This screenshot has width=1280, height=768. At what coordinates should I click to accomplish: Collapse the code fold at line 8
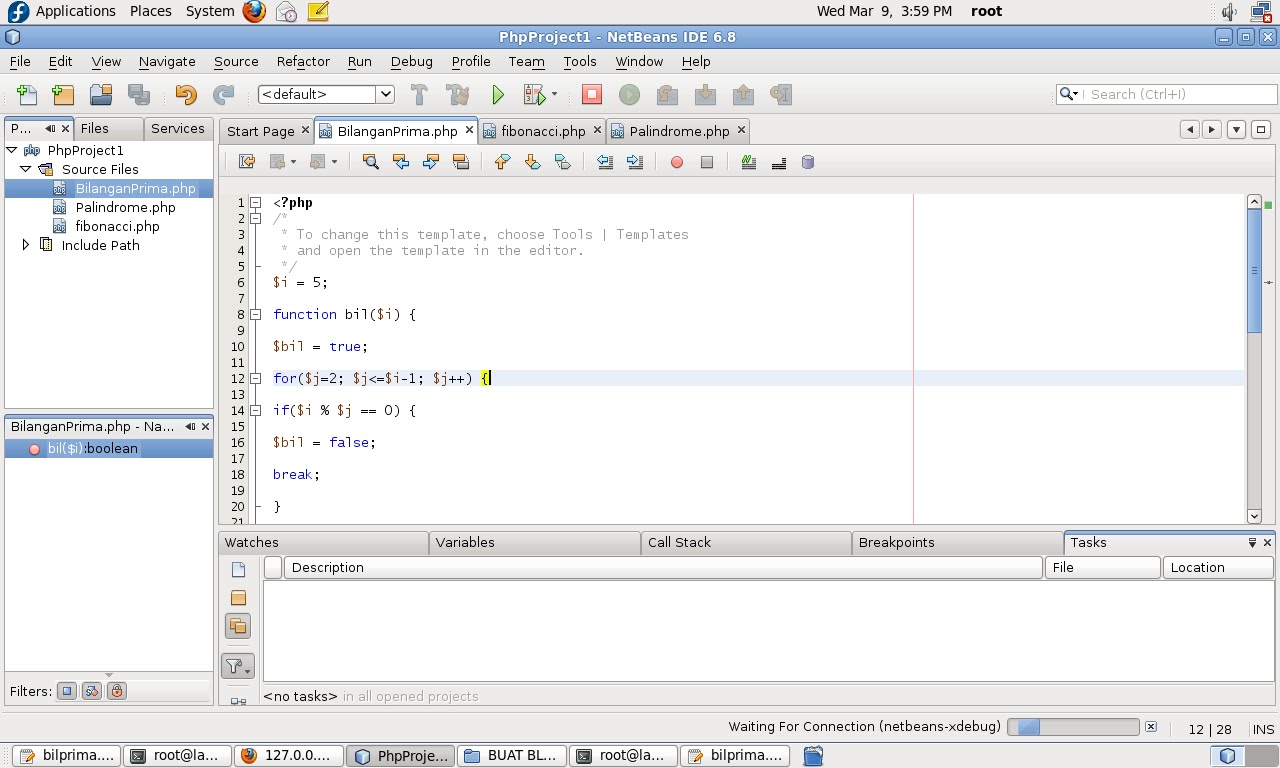[x=256, y=314]
